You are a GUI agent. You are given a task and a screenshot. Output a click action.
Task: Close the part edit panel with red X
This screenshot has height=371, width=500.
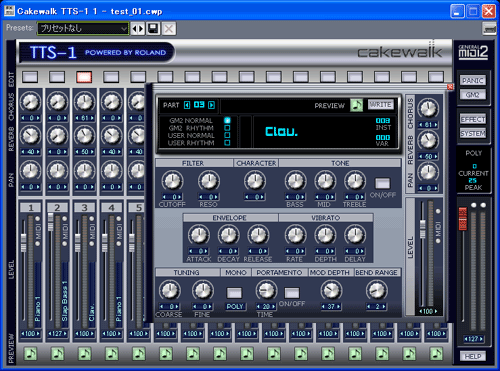pyautogui.click(x=450, y=87)
